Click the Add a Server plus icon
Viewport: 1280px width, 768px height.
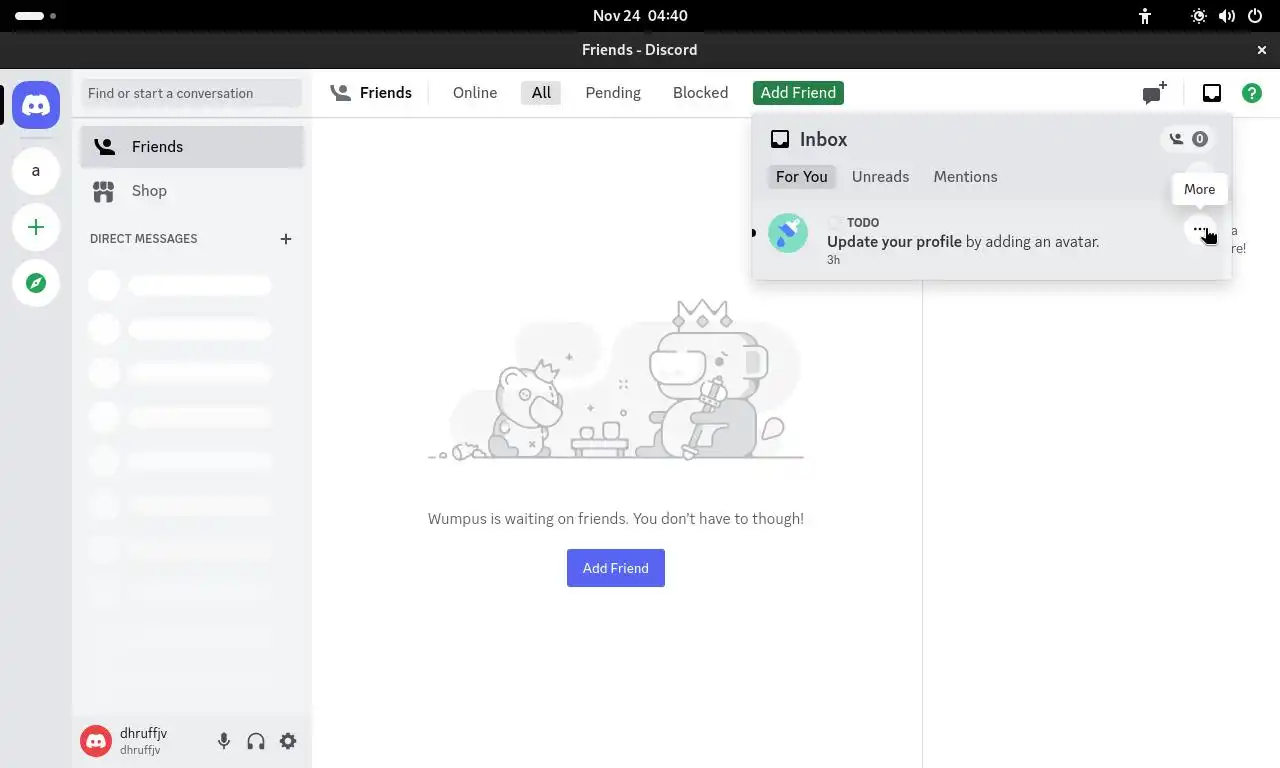tap(36, 227)
